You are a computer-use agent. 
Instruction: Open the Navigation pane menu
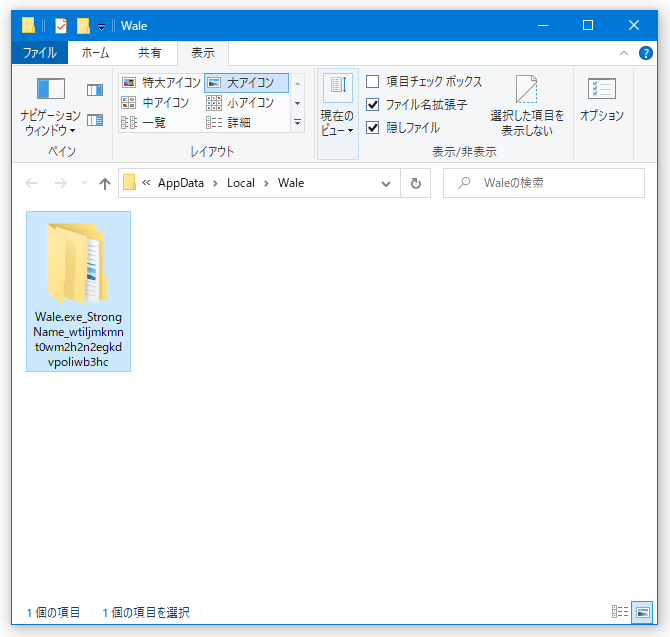point(50,106)
